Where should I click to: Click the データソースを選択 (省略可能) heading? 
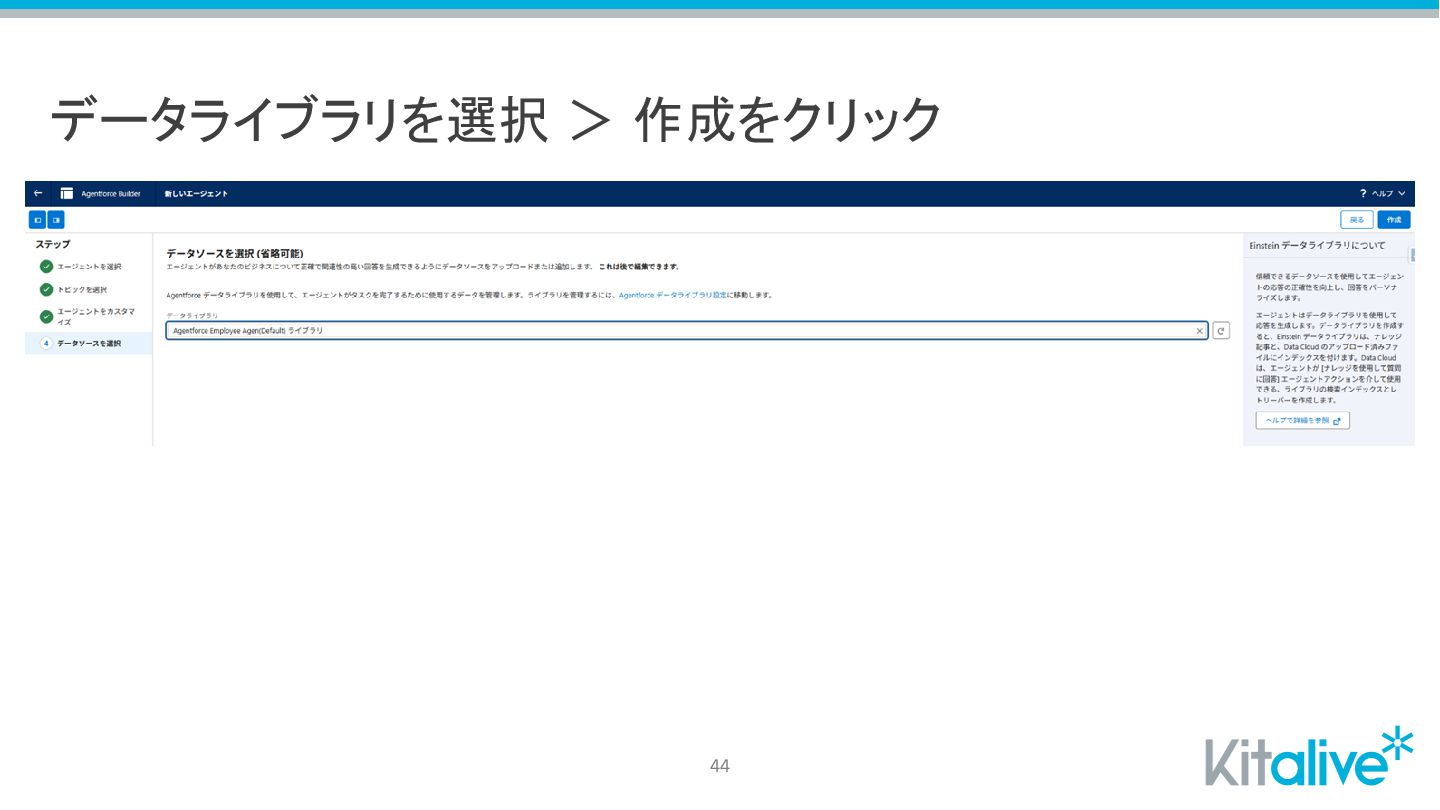coord(234,254)
